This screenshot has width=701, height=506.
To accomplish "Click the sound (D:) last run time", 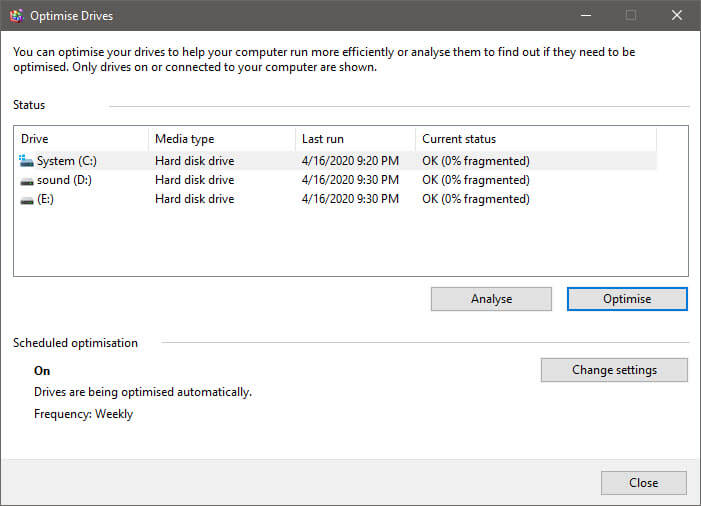I will point(350,180).
